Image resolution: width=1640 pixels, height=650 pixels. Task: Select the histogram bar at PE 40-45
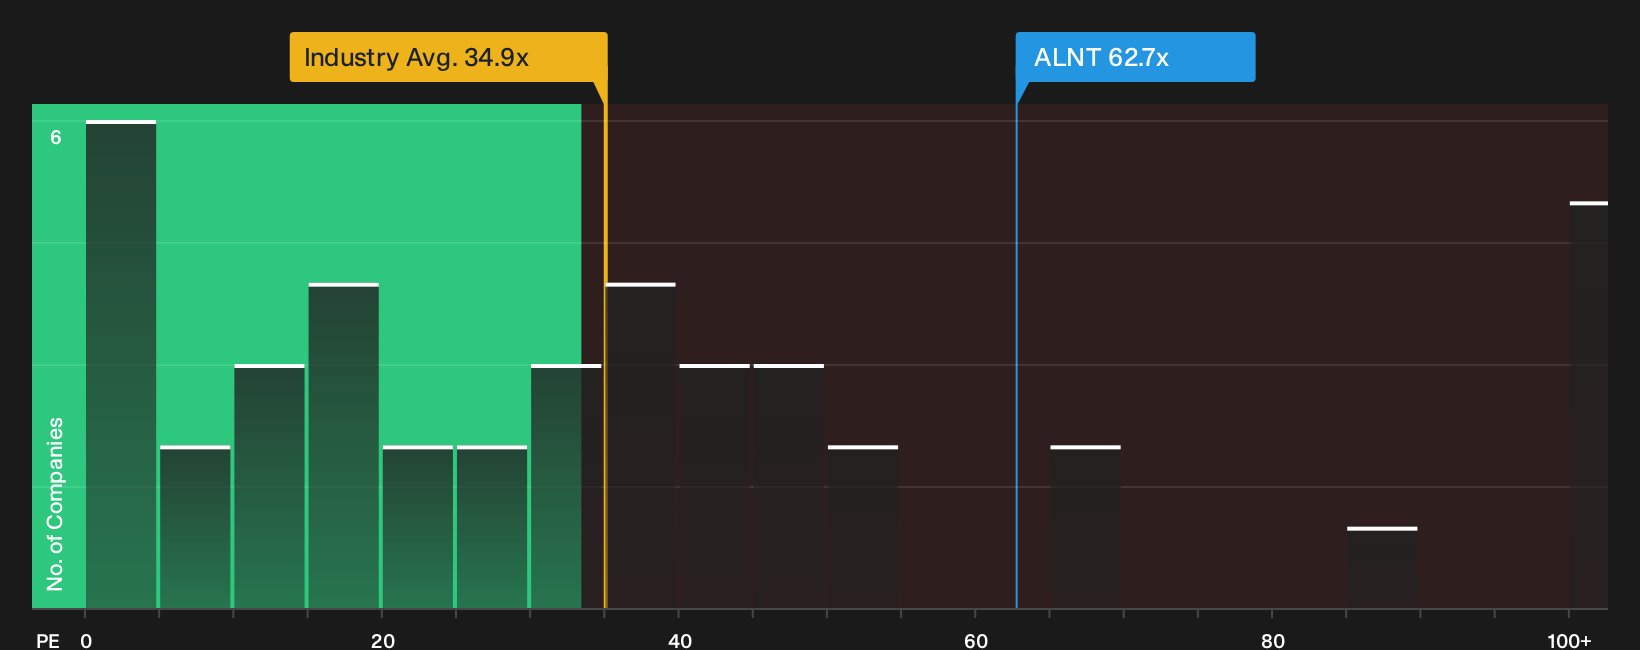pos(715,487)
